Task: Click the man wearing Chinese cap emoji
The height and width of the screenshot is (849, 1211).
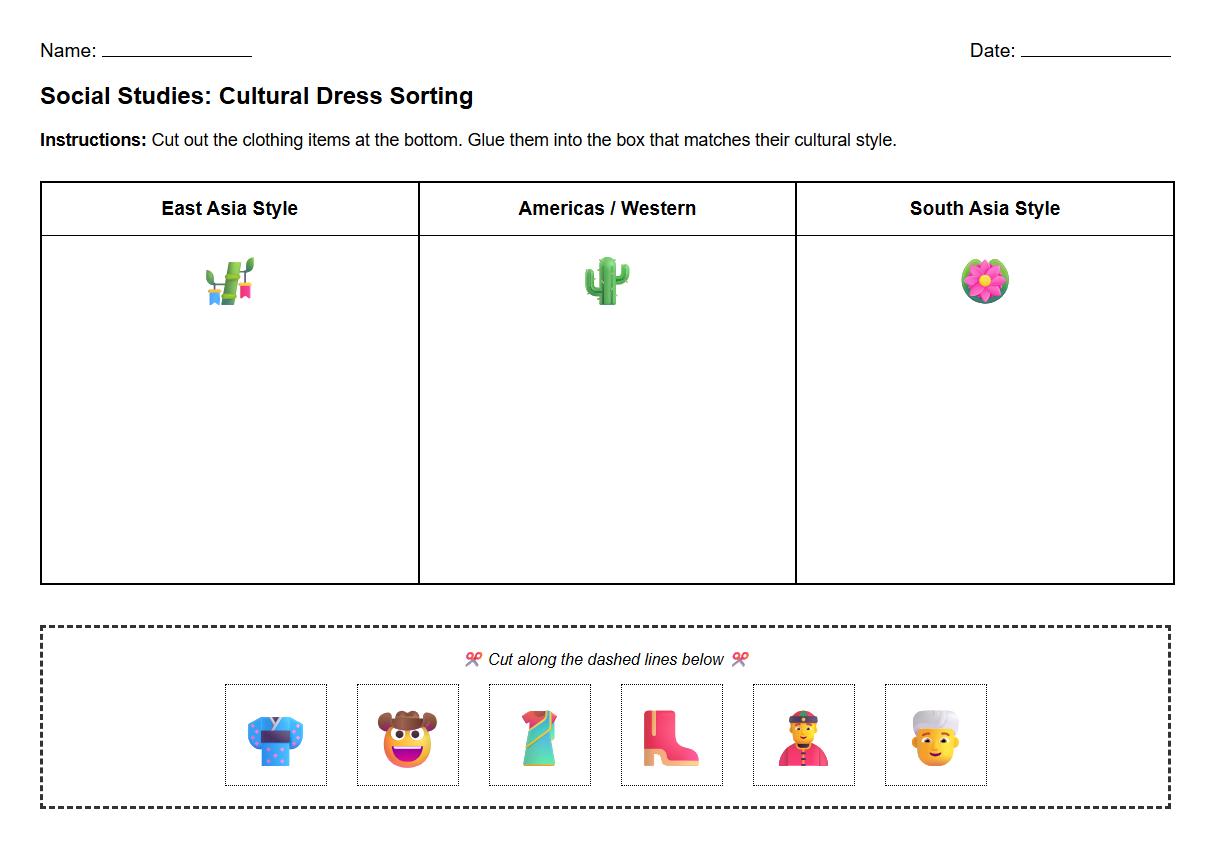Action: (x=803, y=735)
